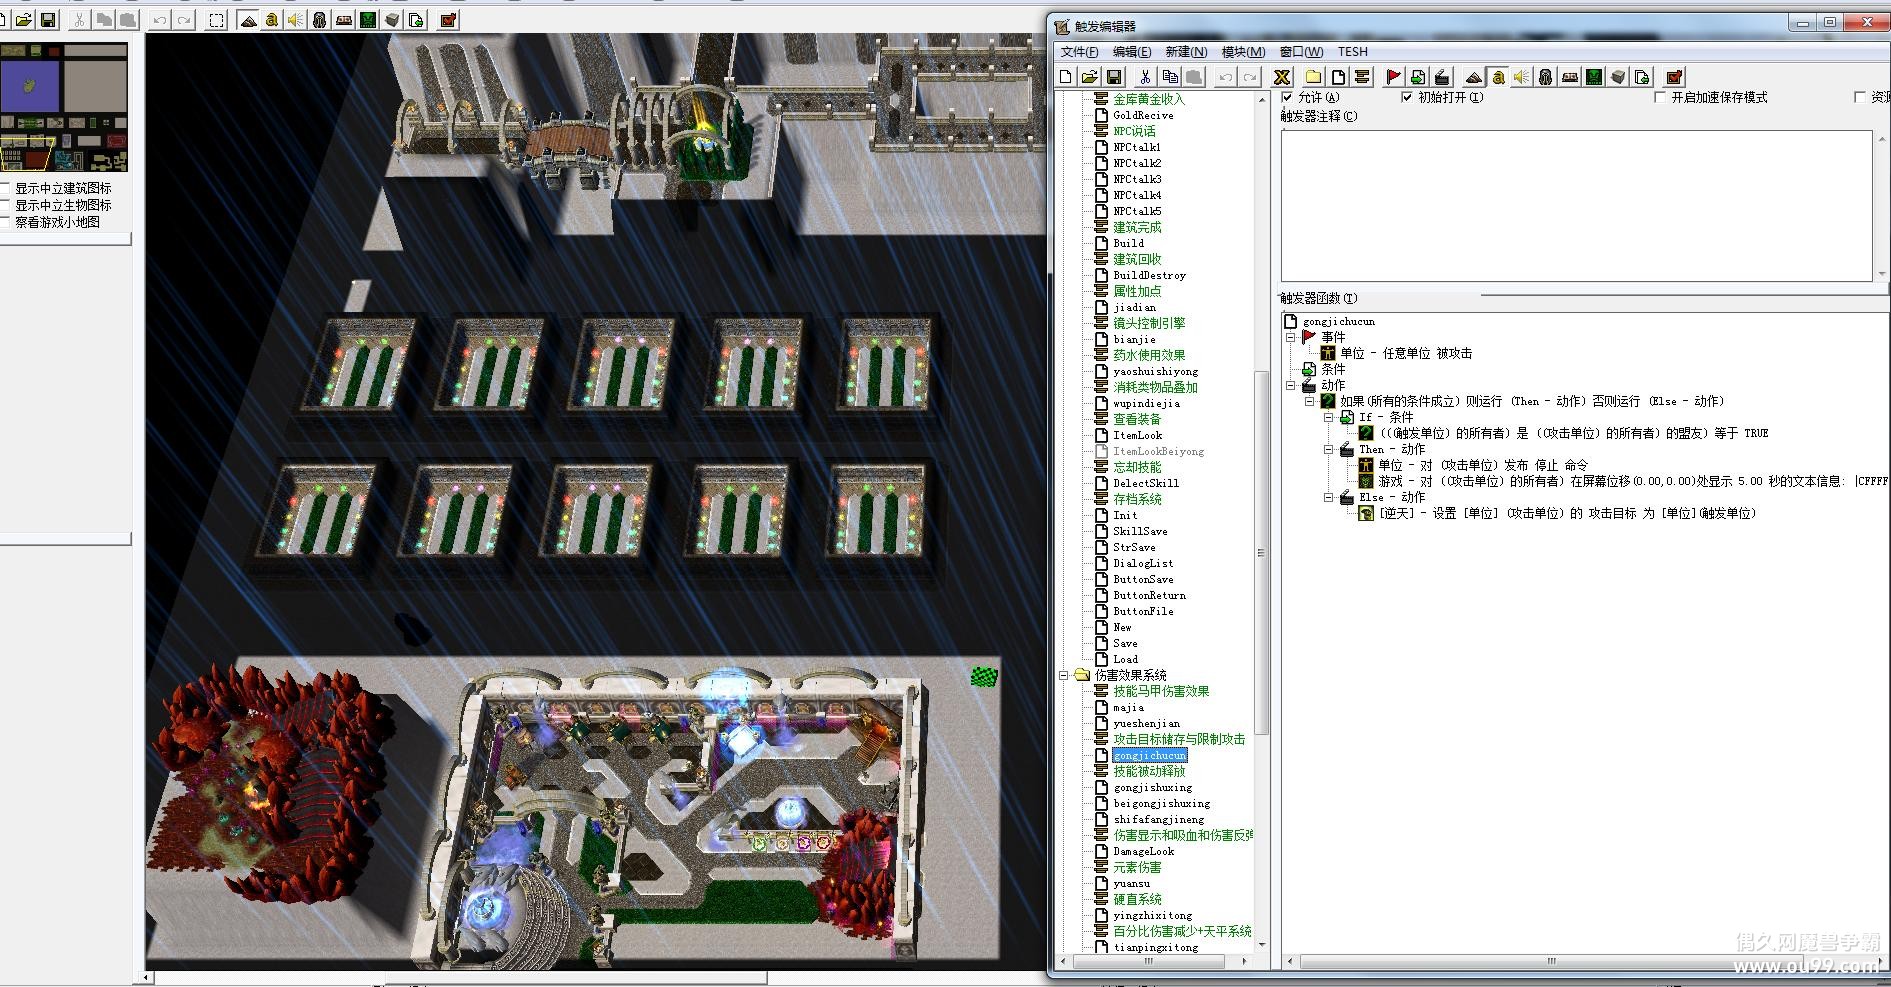Select the 发布 停止 命令 action

point(1483,465)
